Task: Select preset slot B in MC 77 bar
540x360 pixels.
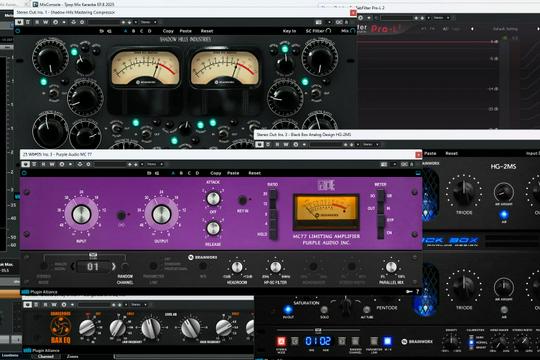Action: [x=181, y=173]
